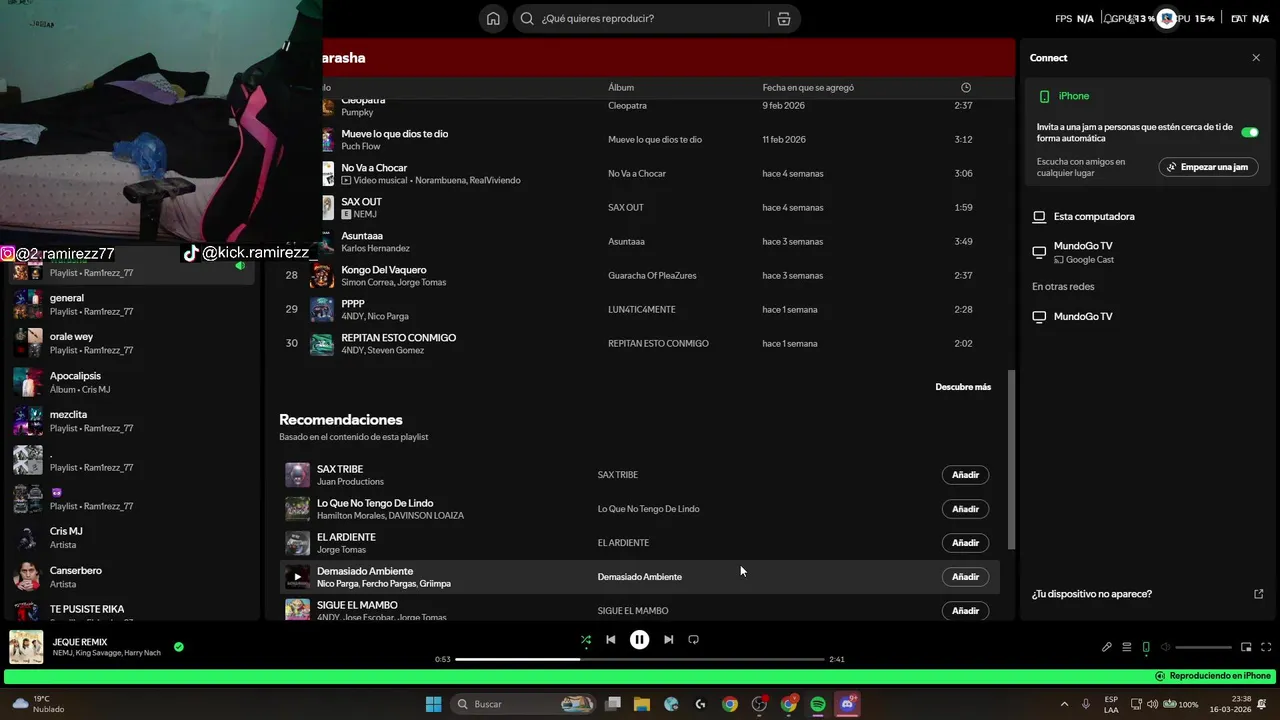Screen dimensions: 1280x720
Task: Open Canserbero artist in library
Action: coord(130,577)
